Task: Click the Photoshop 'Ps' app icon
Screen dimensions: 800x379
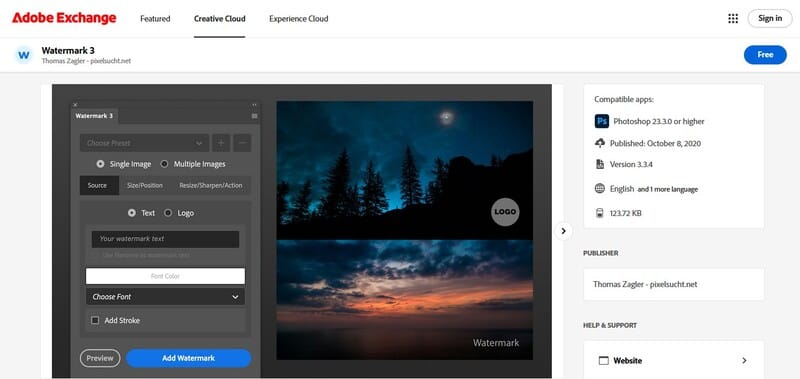Action: click(602, 121)
